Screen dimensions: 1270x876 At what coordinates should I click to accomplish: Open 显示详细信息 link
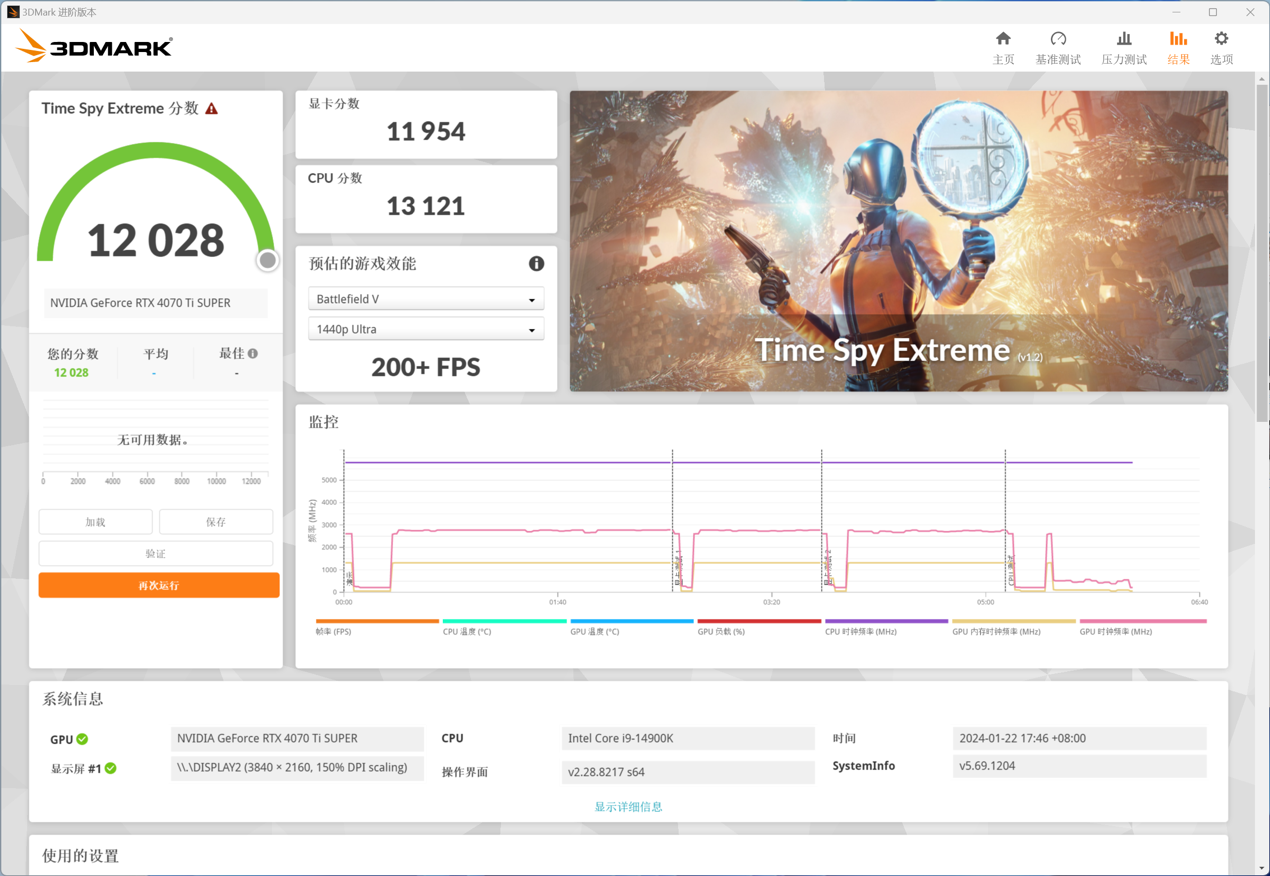[x=628, y=806]
